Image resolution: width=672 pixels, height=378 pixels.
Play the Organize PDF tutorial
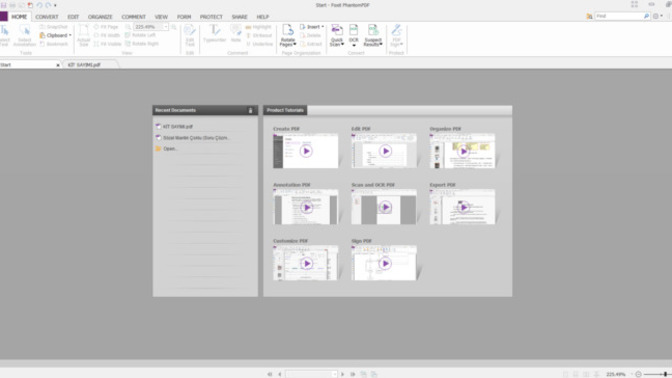pyautogui.click(x=463, y=151)
